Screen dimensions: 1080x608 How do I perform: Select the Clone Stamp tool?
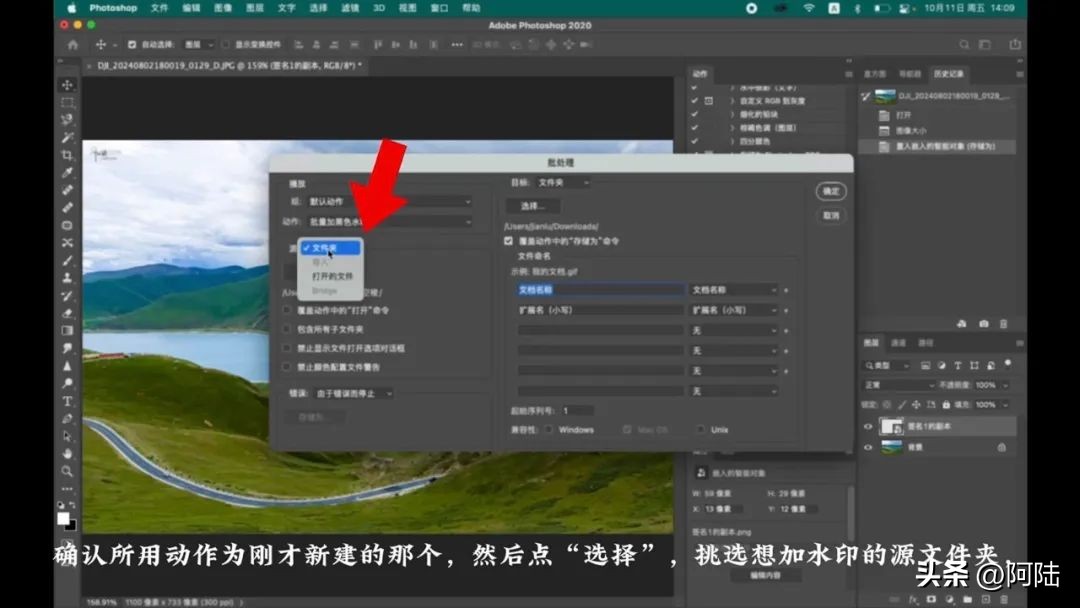coord(68,277)
